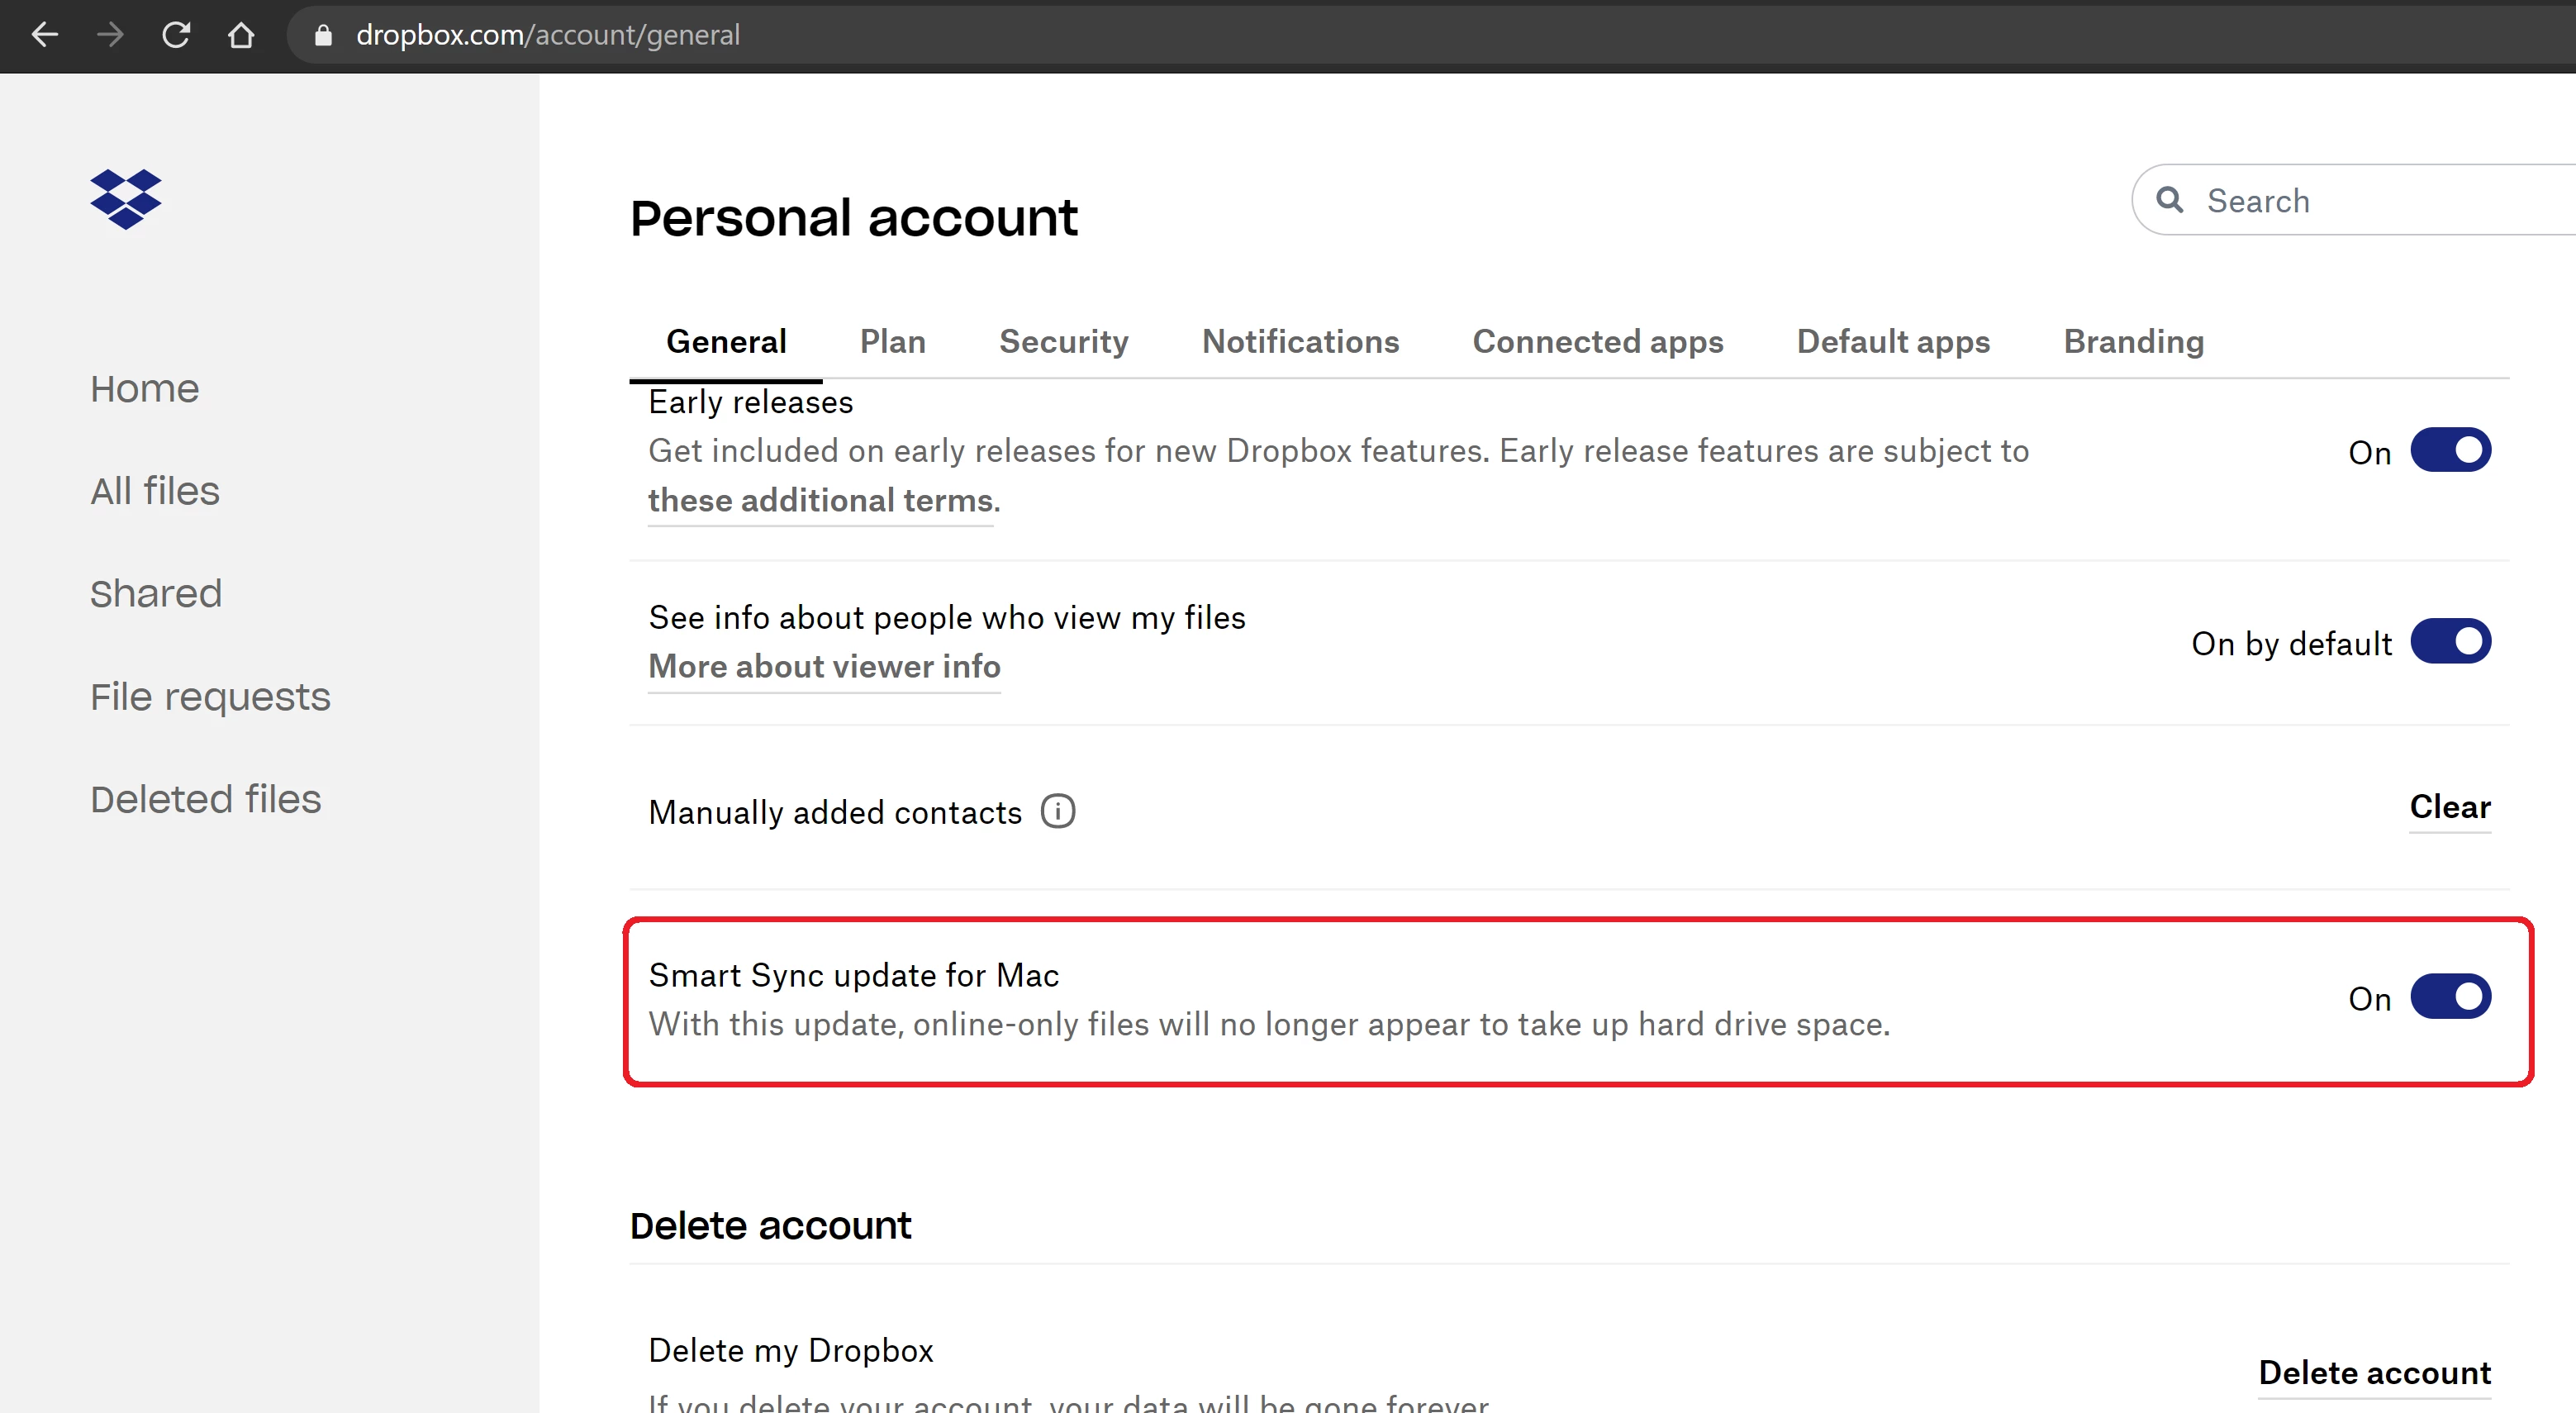
Task: Turn off Smart Sync update for Mac
Action: [2450, 996]
